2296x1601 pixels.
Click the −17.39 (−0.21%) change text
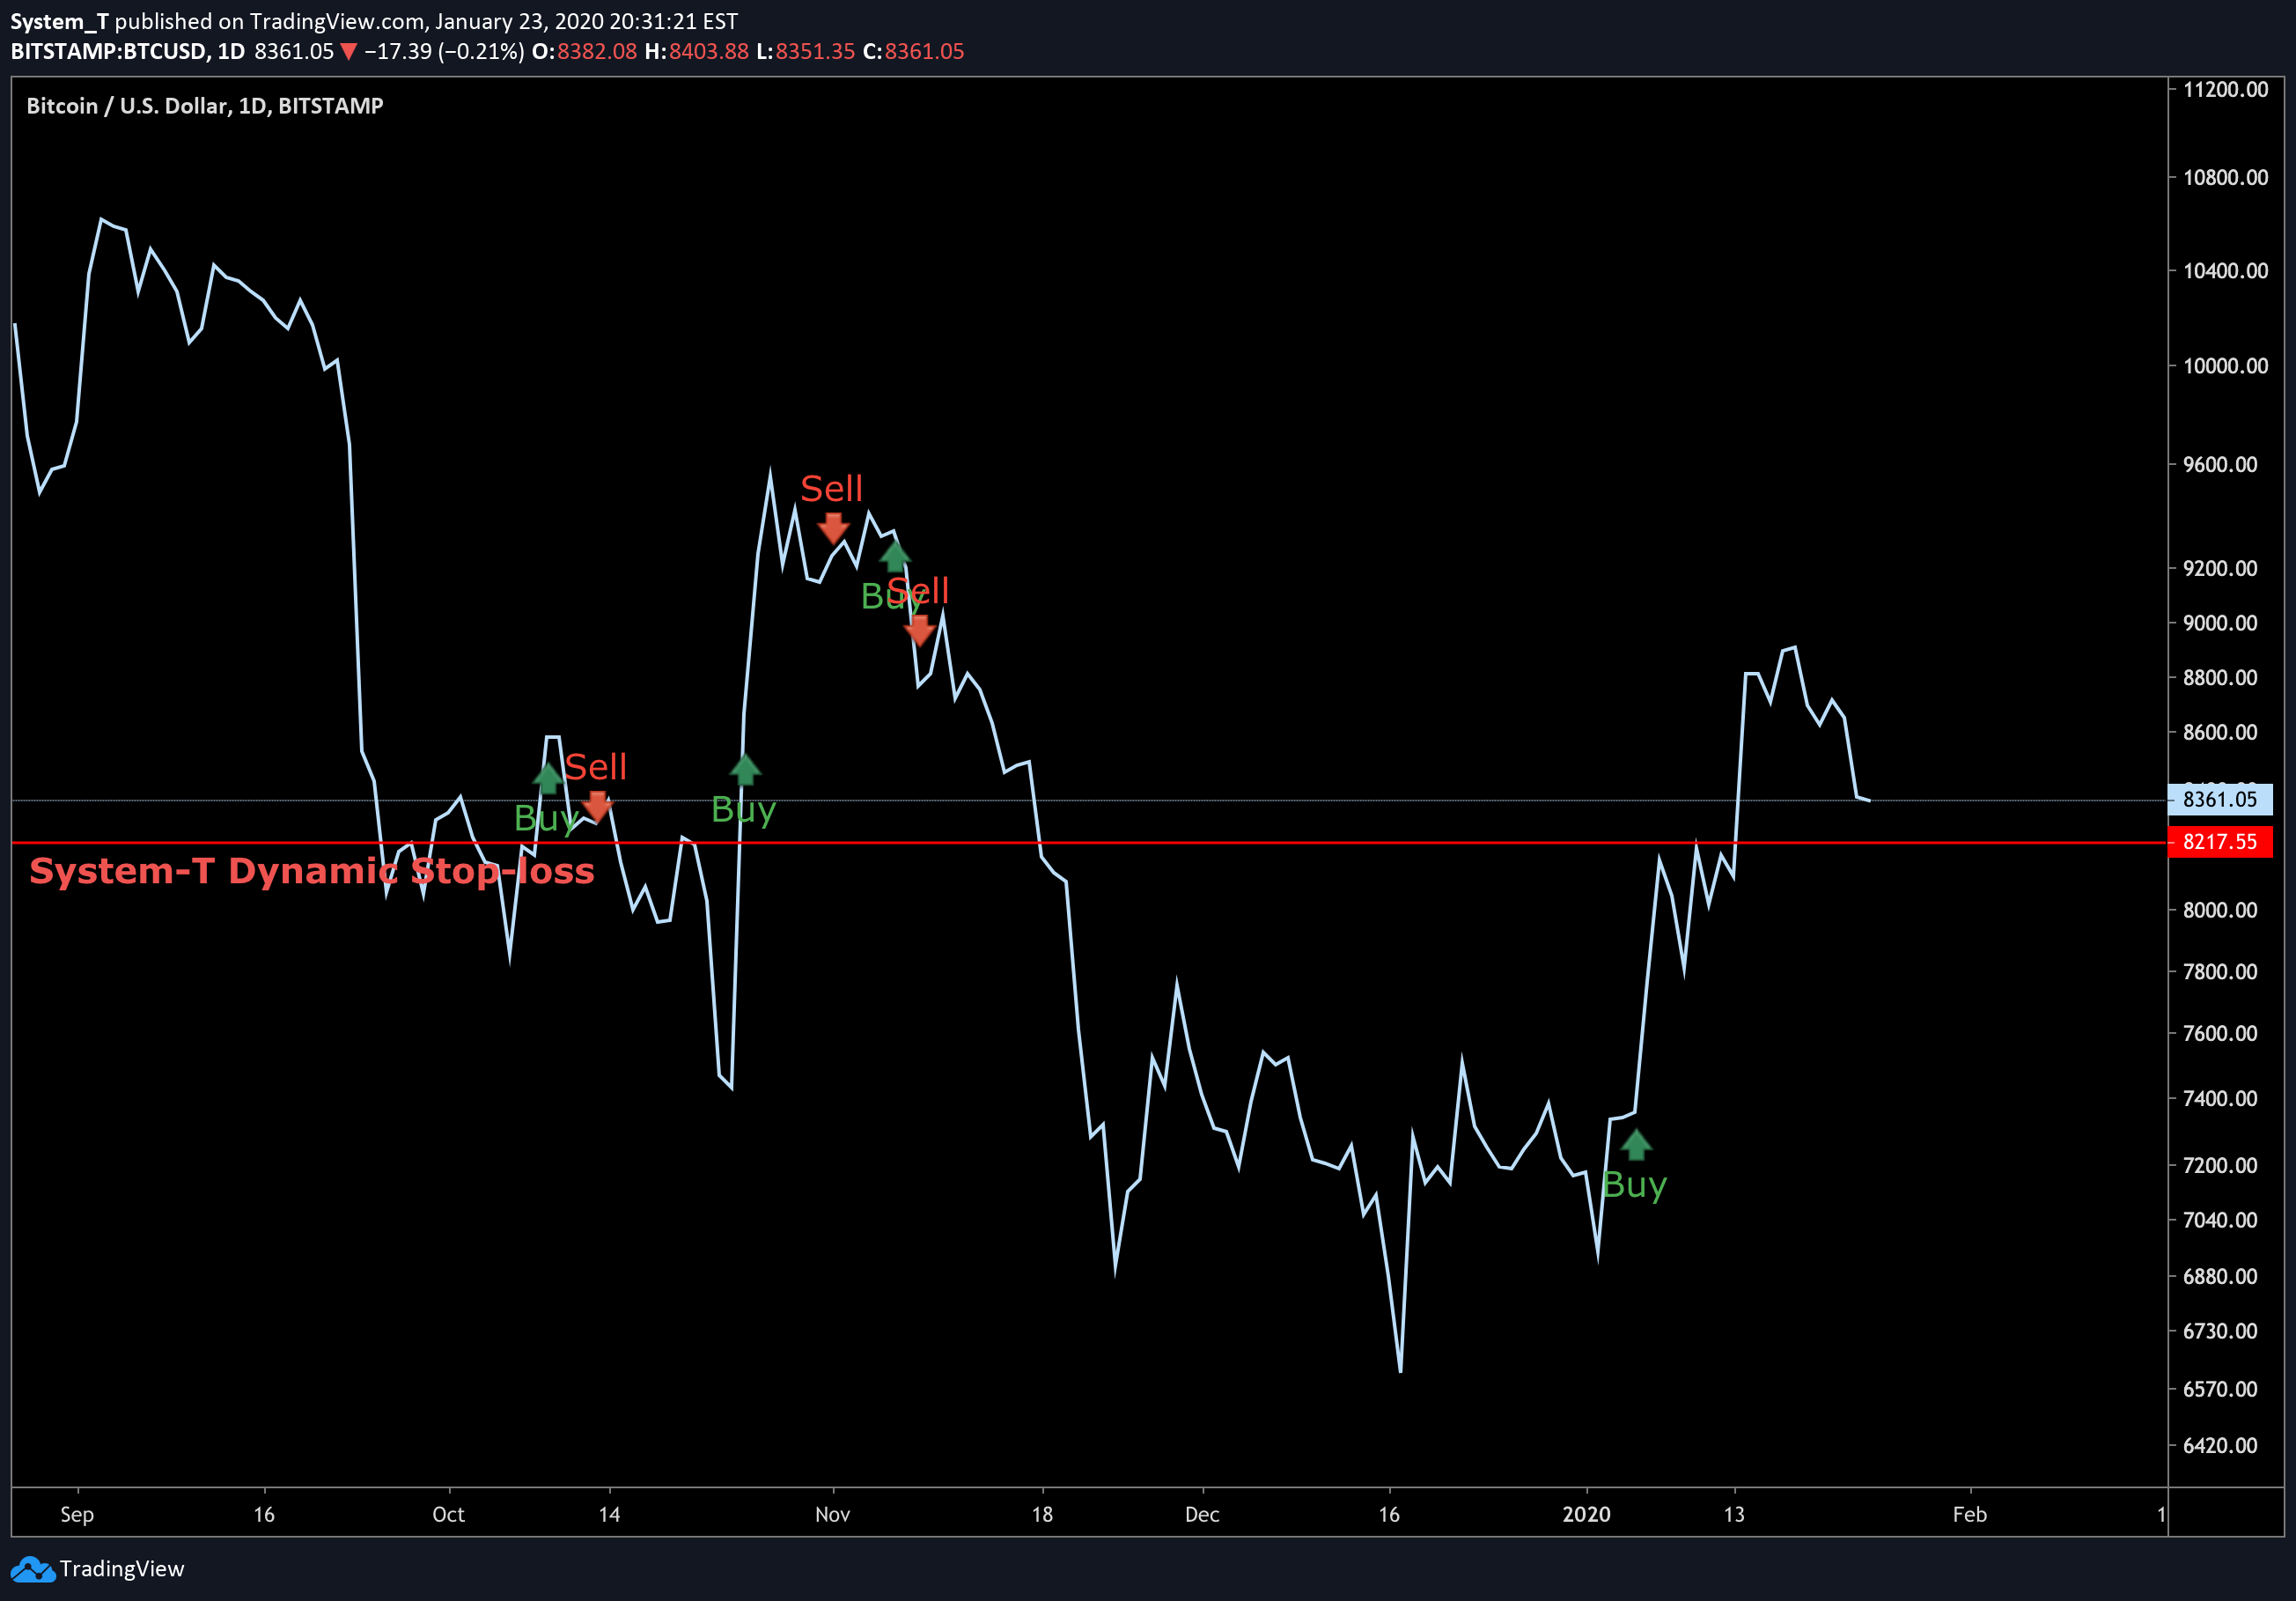tap(444, 52)
